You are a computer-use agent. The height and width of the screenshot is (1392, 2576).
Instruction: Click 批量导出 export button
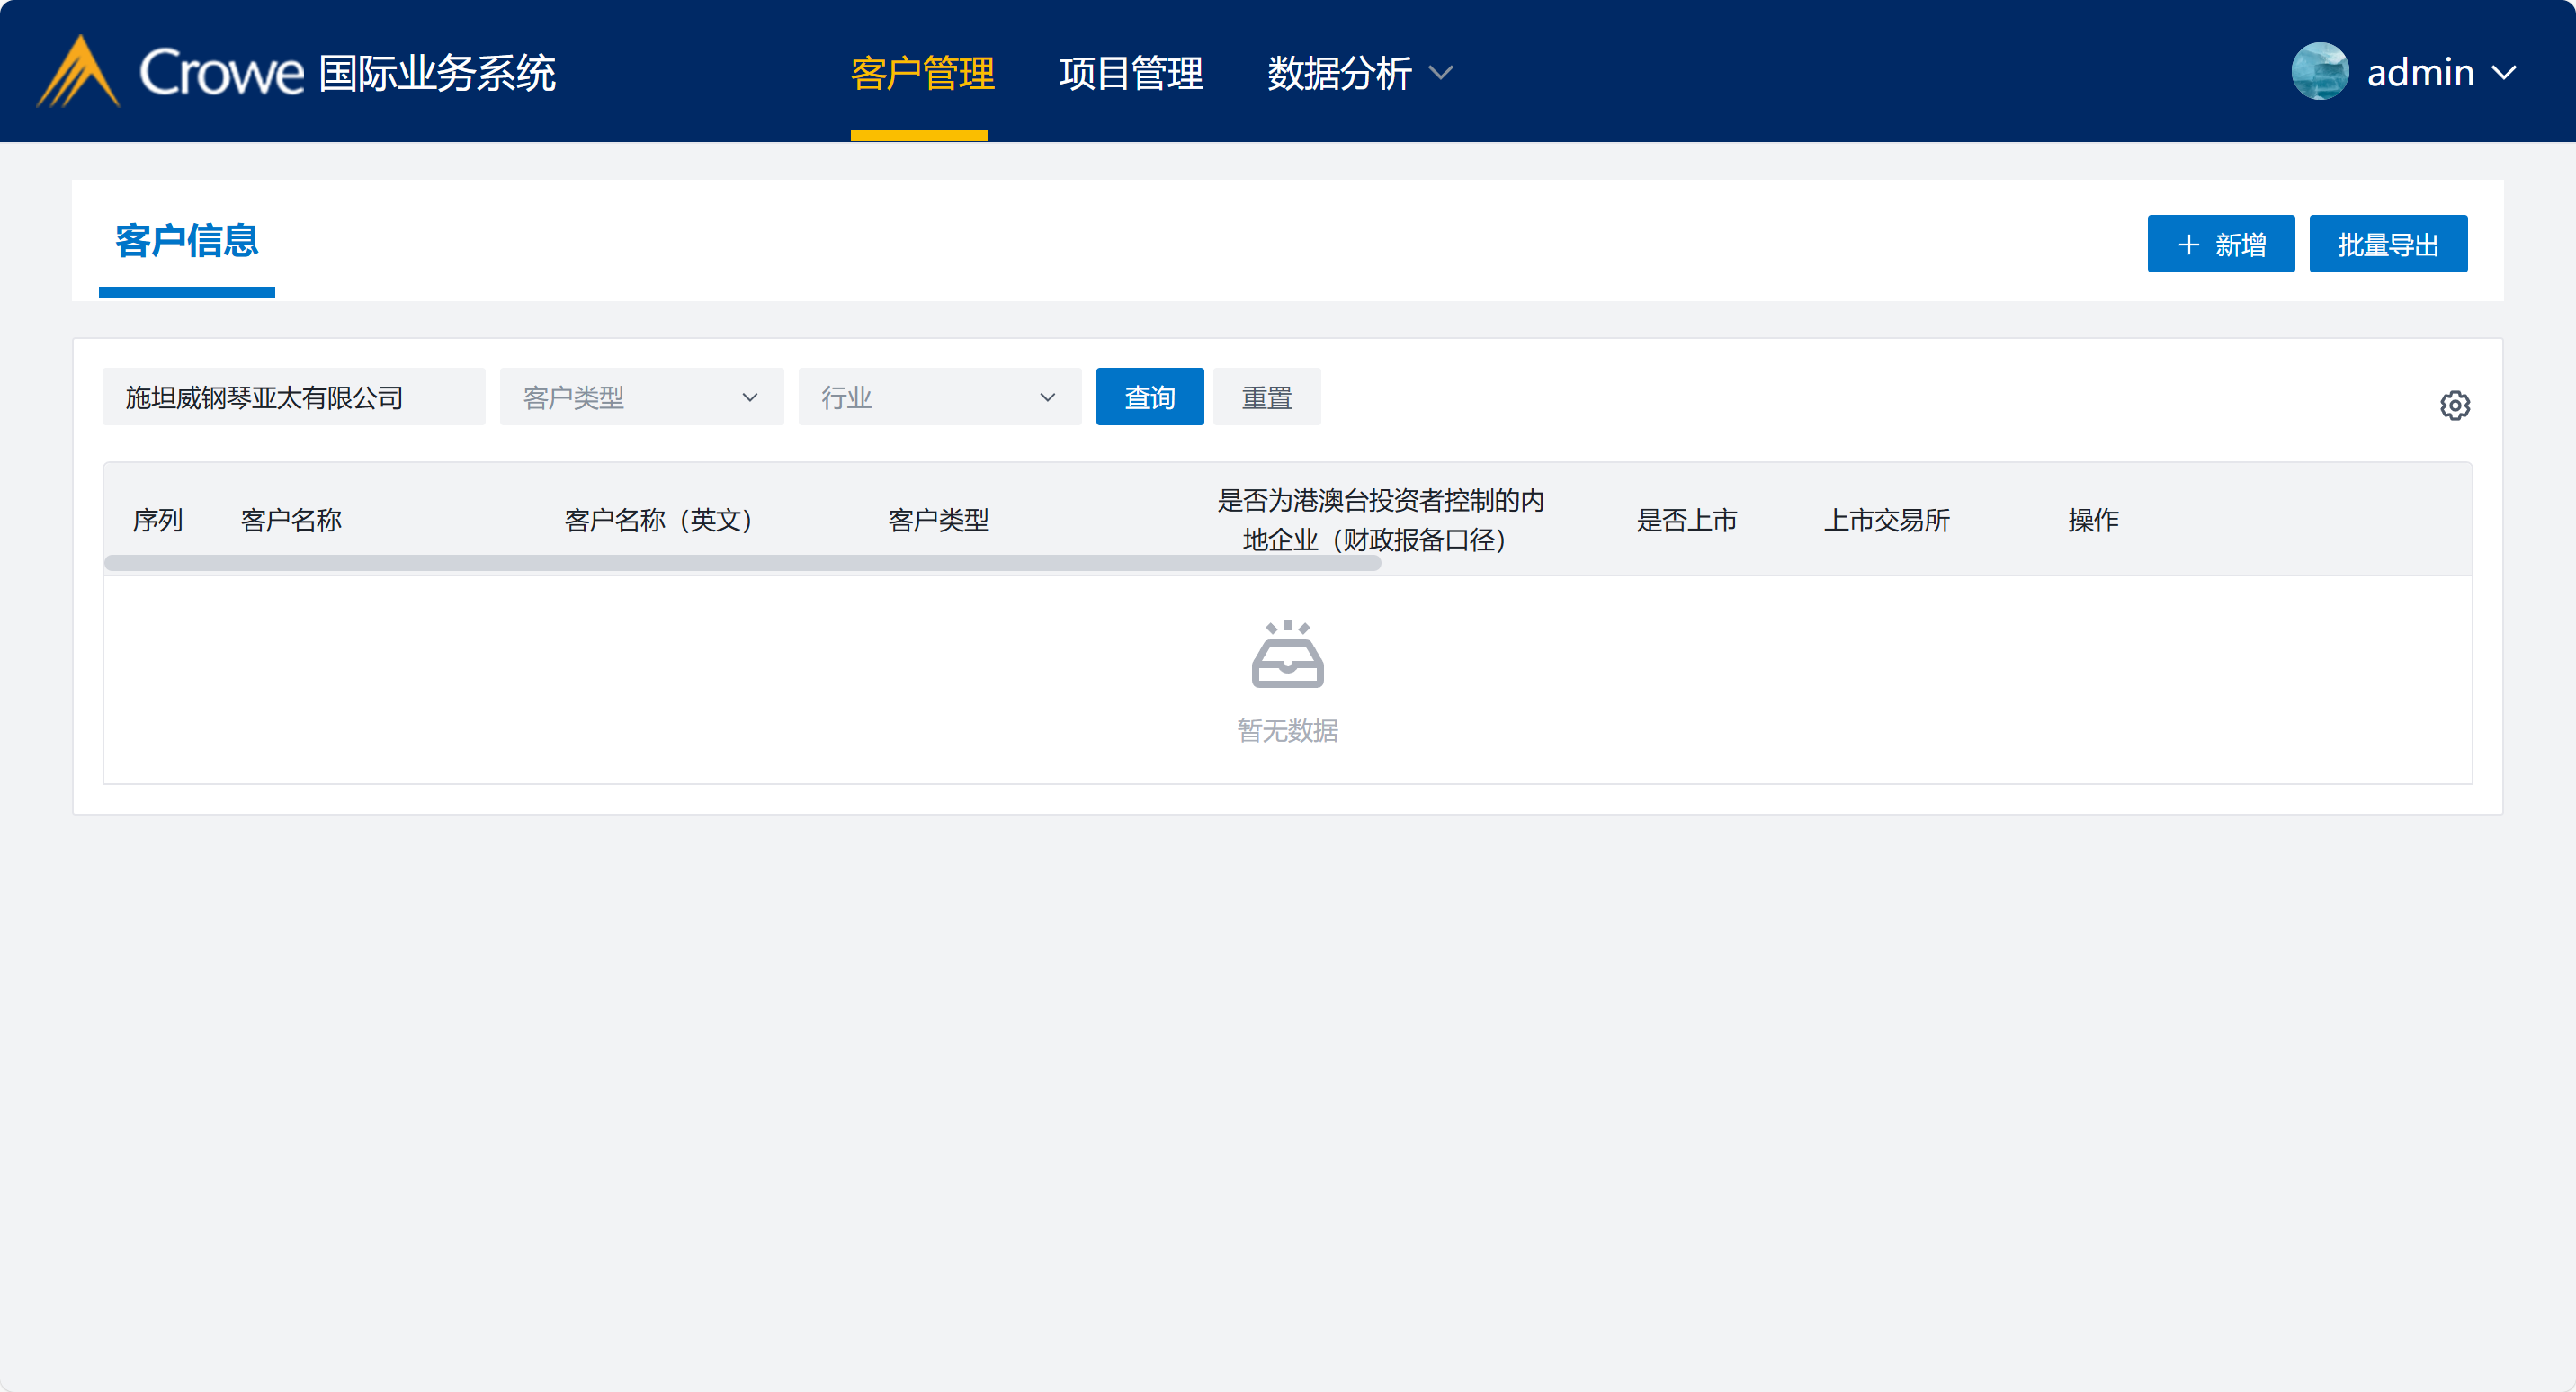[2387, 245]
